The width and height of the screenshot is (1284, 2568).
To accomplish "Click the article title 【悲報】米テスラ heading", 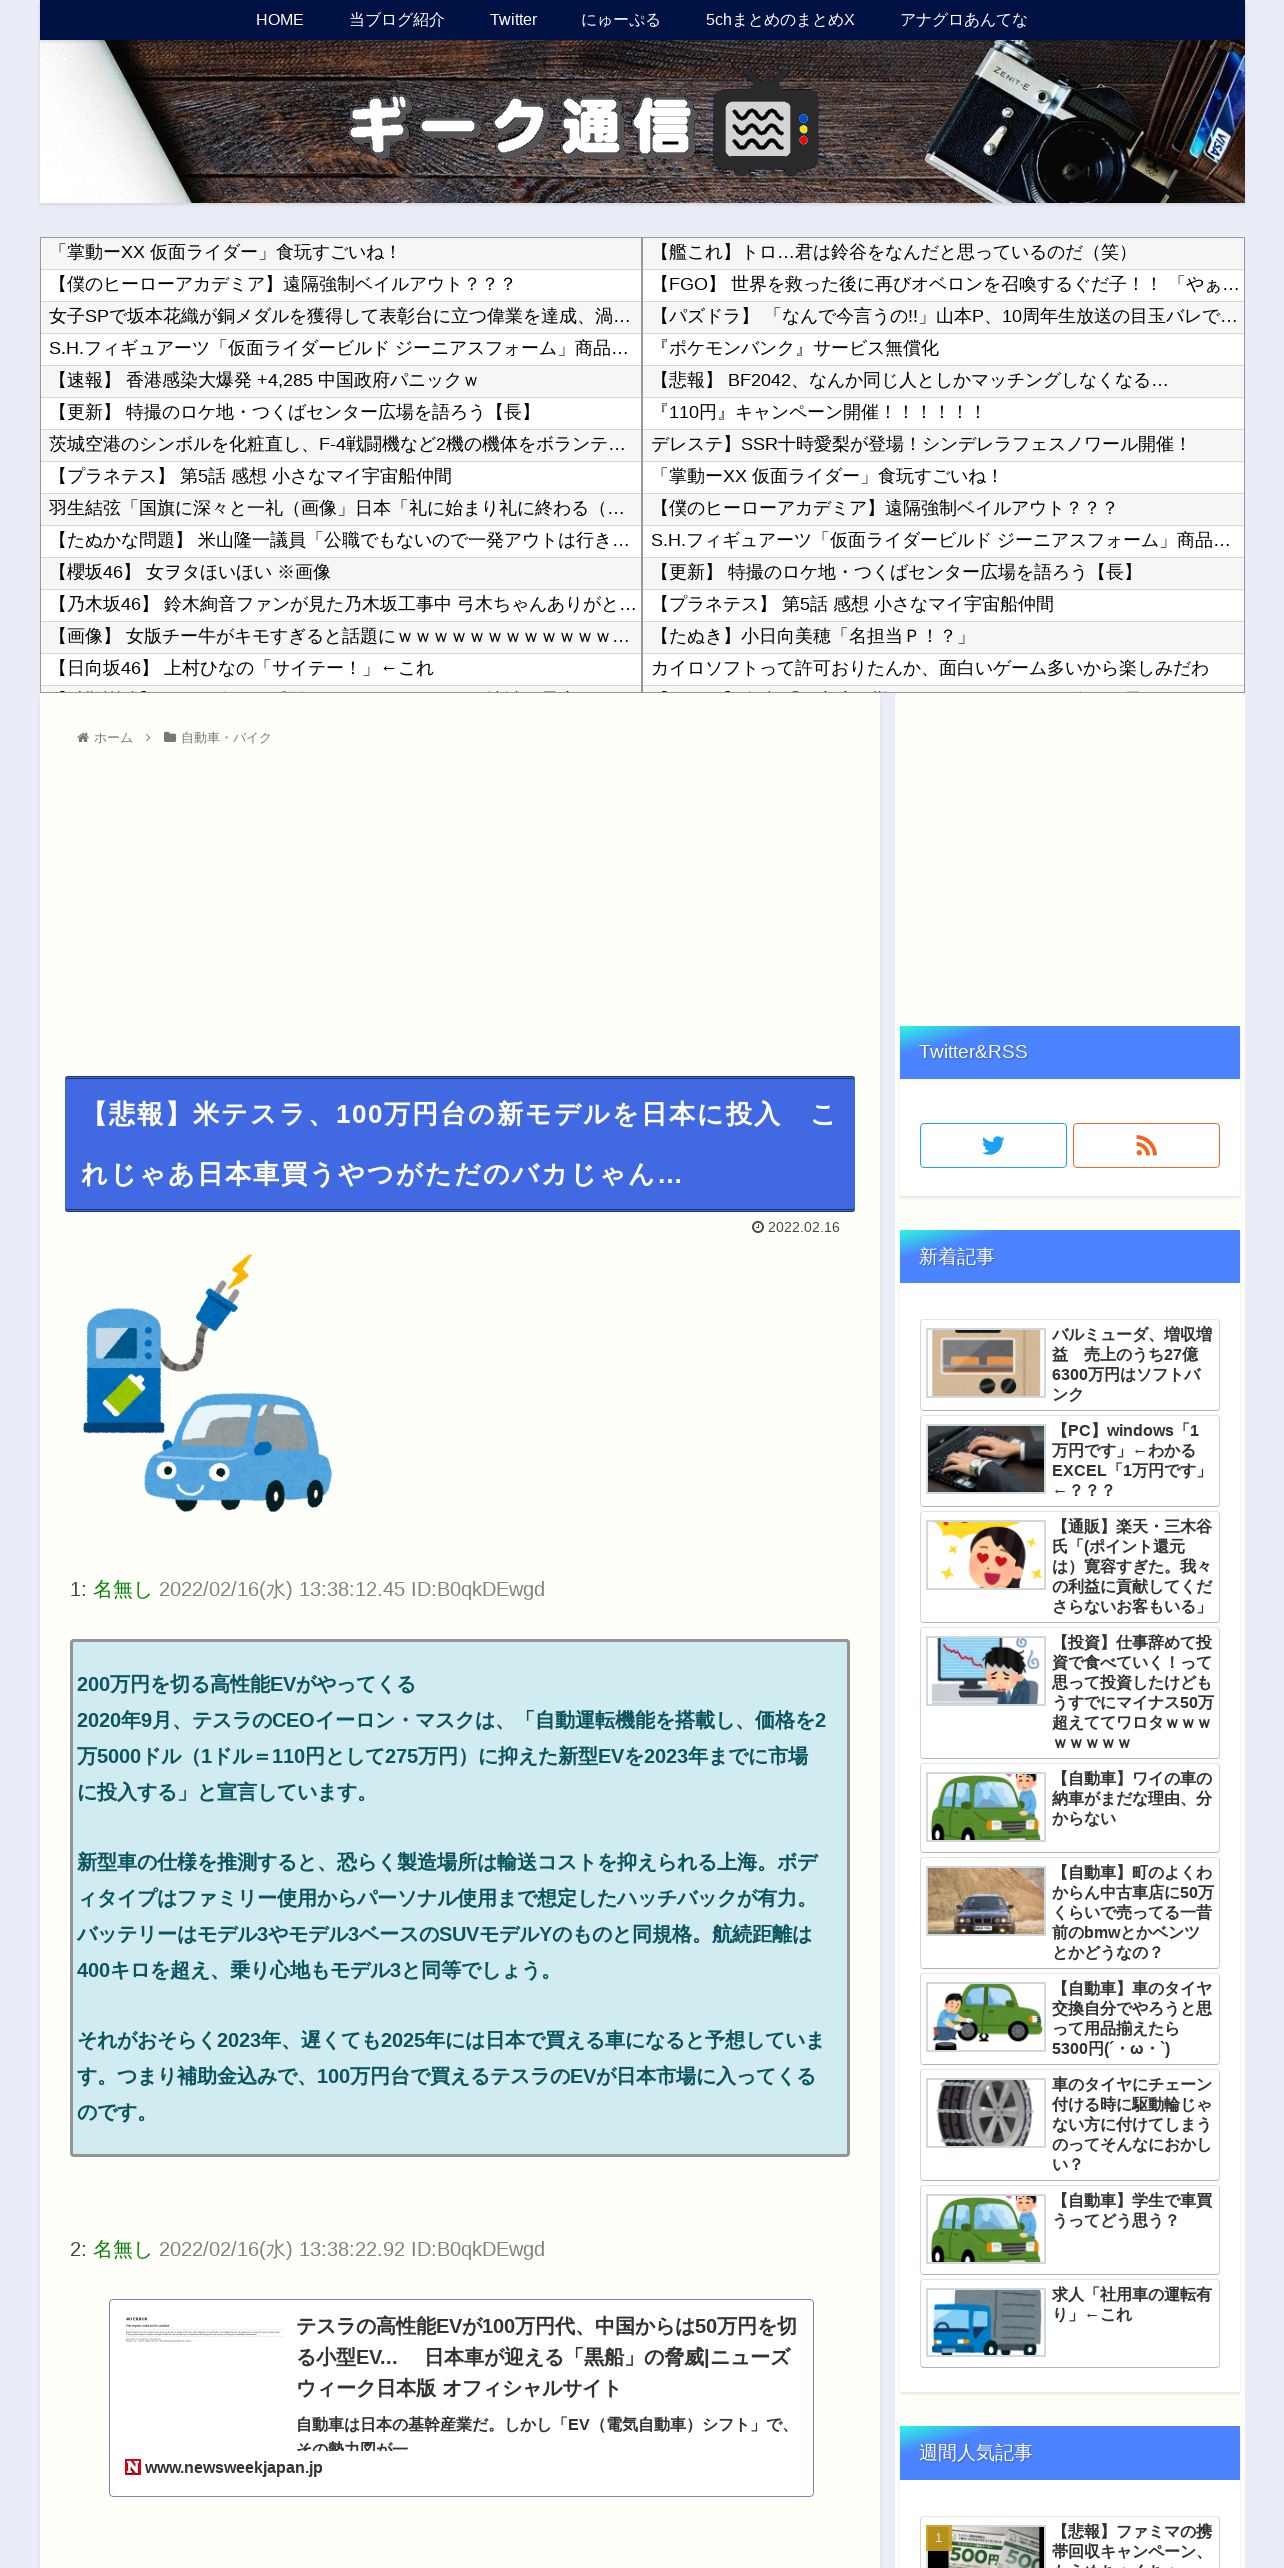I will tap(460, 1144).
